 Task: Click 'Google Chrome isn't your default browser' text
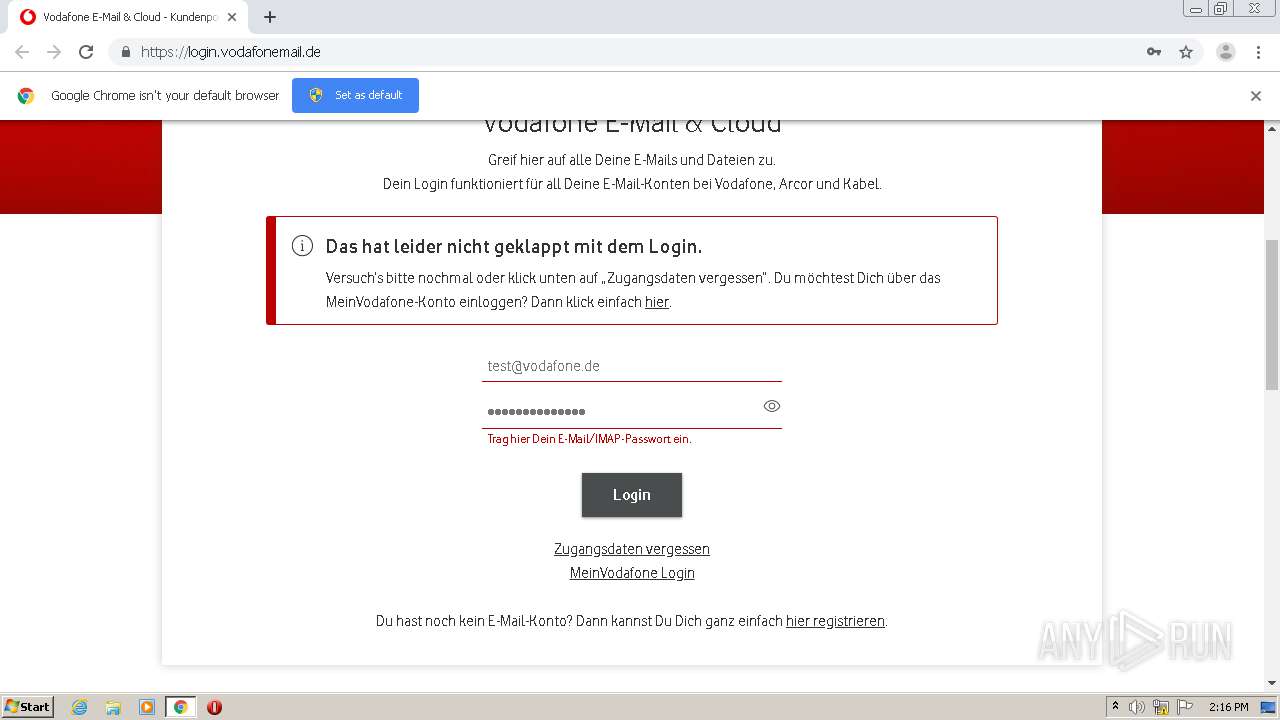[165, 96]
